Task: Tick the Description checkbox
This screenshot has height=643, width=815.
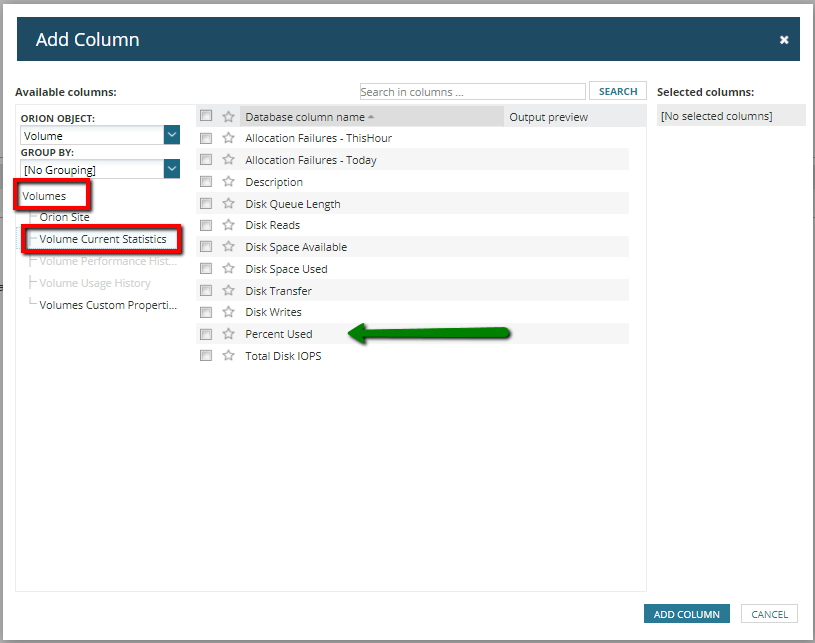Action: click(206, 181)
